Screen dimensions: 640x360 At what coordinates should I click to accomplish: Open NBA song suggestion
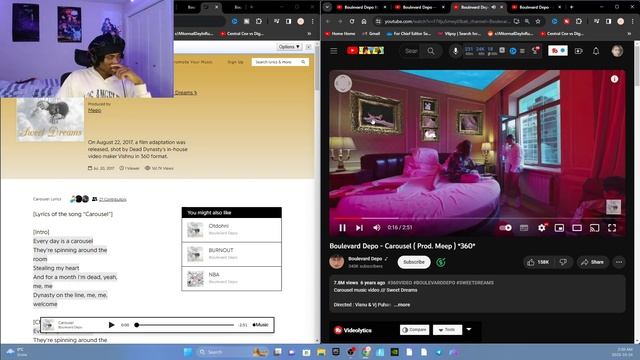[231, 278]
